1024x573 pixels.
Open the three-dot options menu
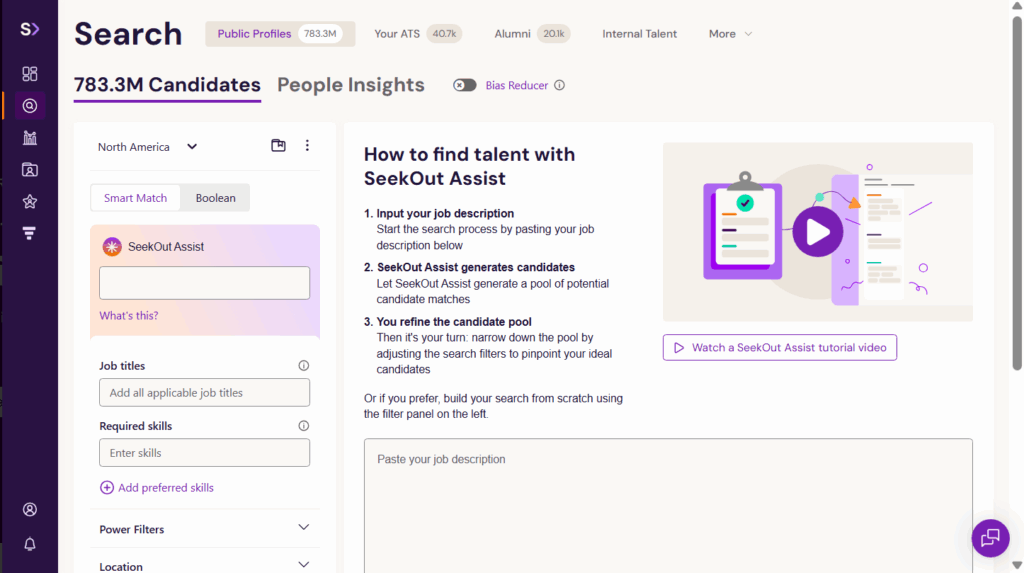click(307, 146)
